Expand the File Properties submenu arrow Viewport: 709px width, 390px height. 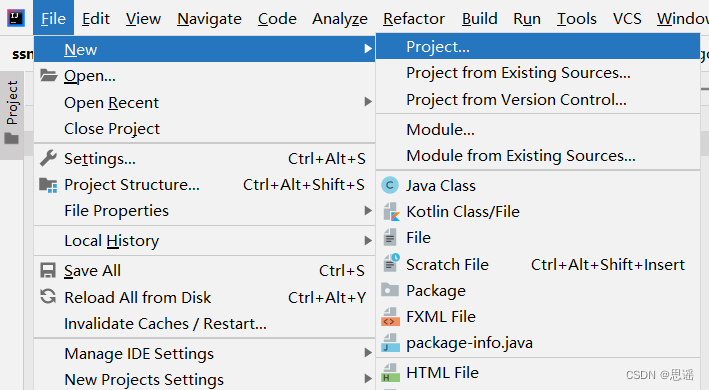pyautogui.click(x=368, y=211)
